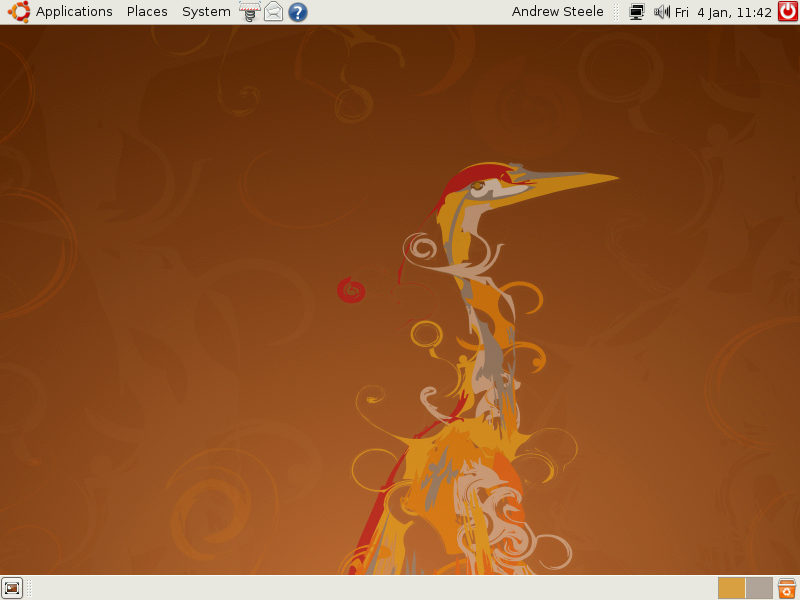Click the grip handle beside Show Desktop
The image size is (800, 600).
click(28, 588)
